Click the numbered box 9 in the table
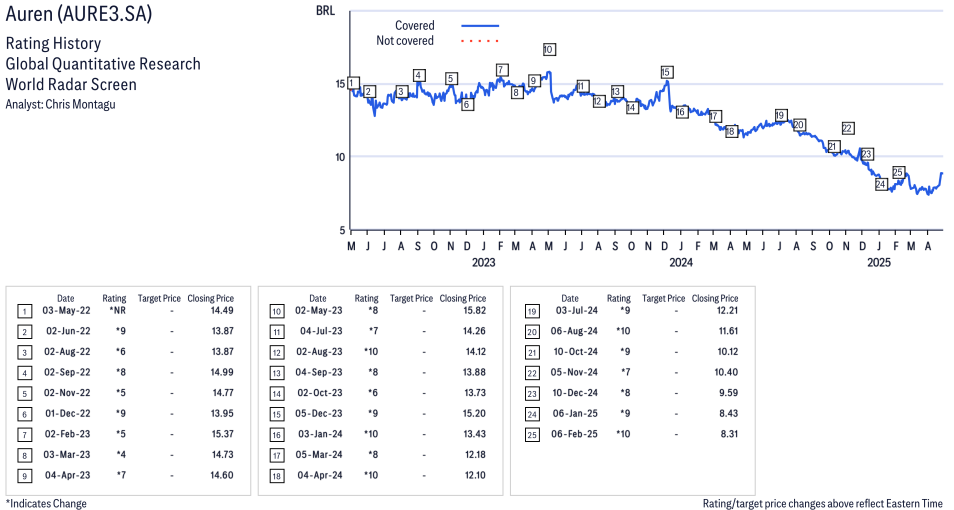 pyautogui.click(x=25, y=476)
